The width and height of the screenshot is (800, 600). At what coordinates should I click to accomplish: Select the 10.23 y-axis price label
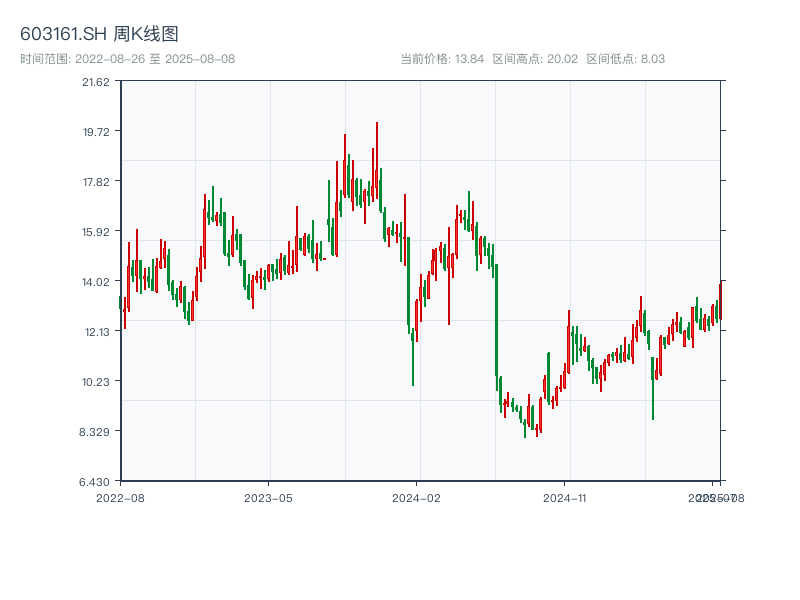pos(97,381)
